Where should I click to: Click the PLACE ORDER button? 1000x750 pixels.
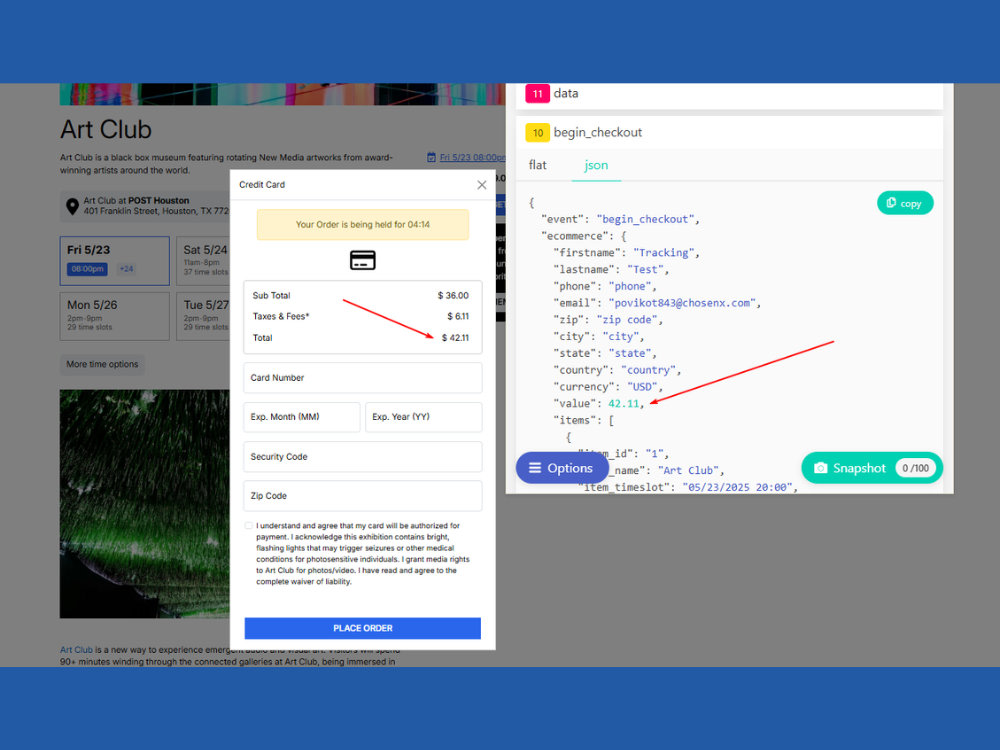point(362,628)
